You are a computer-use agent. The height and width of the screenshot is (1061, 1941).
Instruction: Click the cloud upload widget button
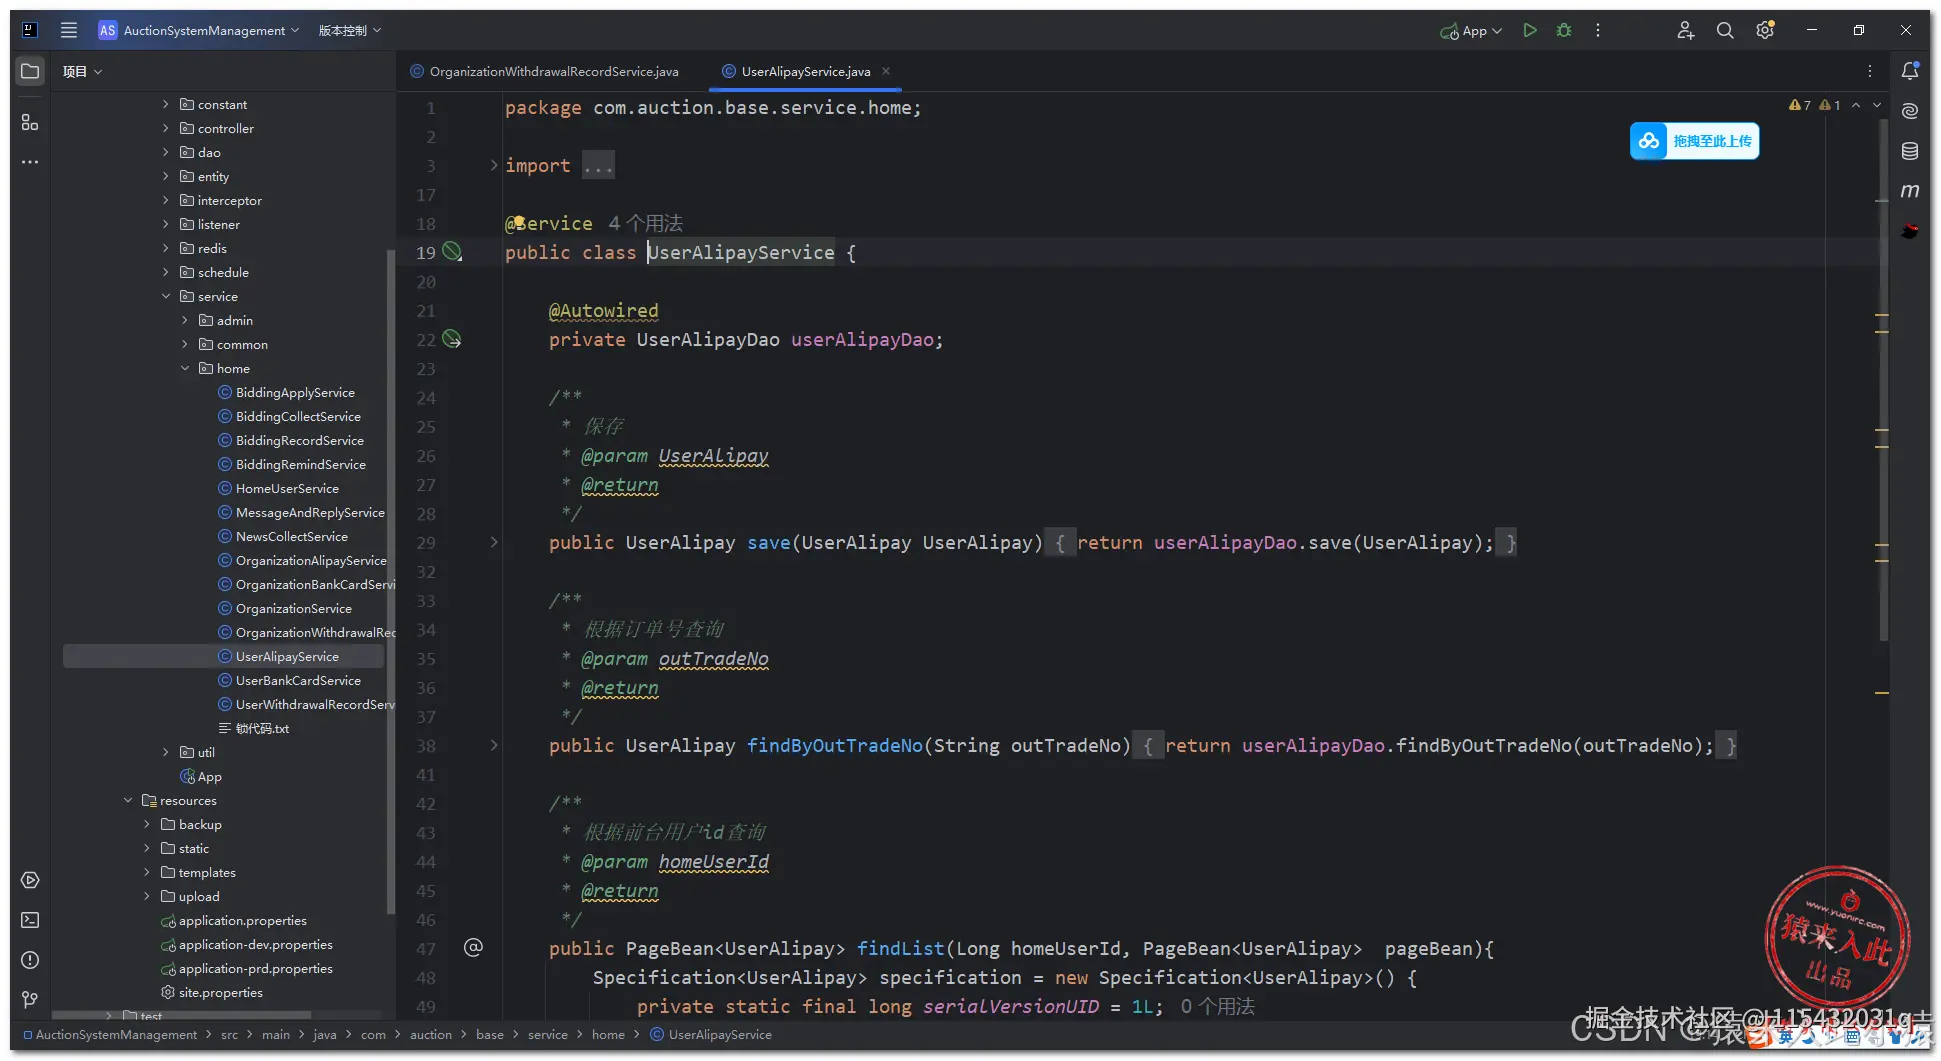click(x=1694, y=141)
